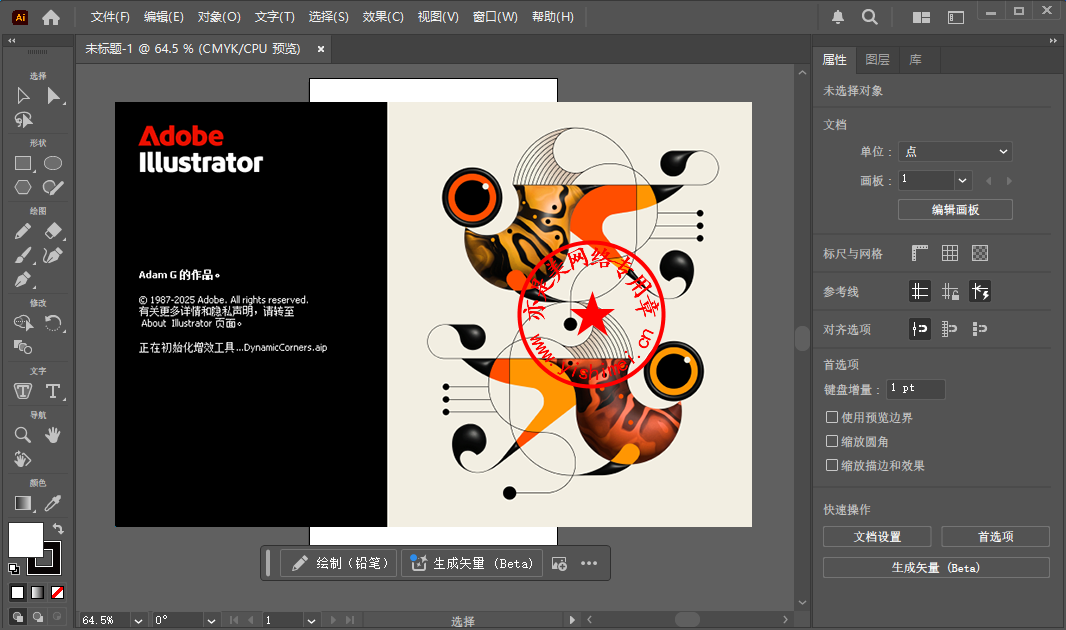Open the zoom level dropdown in status bar
This screenshot has width=1066, height=630.
(138, 620)
